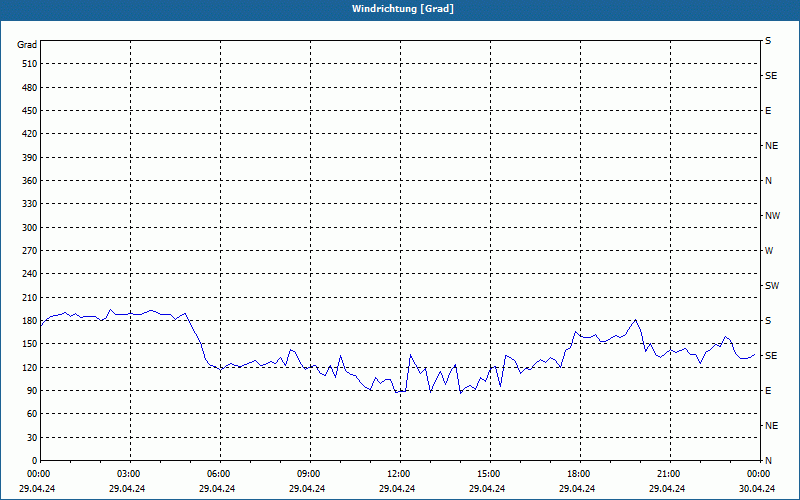Image resolution: width=800 pixels, height=500 pixels.
Task: Click the 21:00 time axis label
Action: point(670,474)
